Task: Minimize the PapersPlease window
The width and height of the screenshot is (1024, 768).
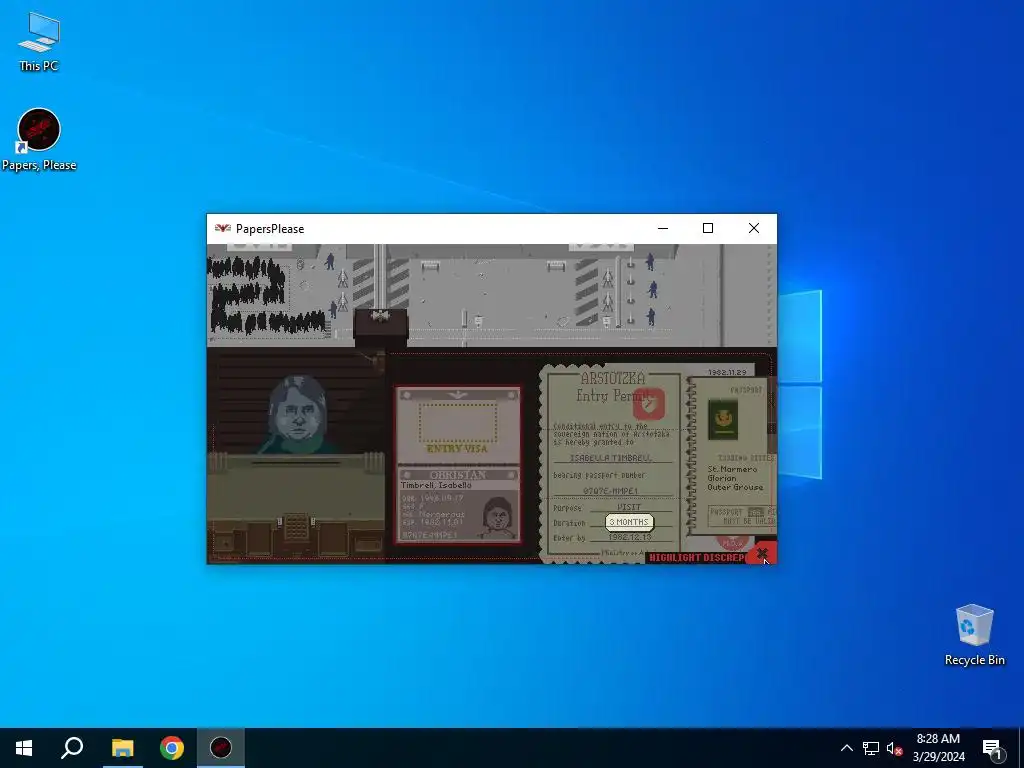Action: pyautogui.click(x=663, y=228)
